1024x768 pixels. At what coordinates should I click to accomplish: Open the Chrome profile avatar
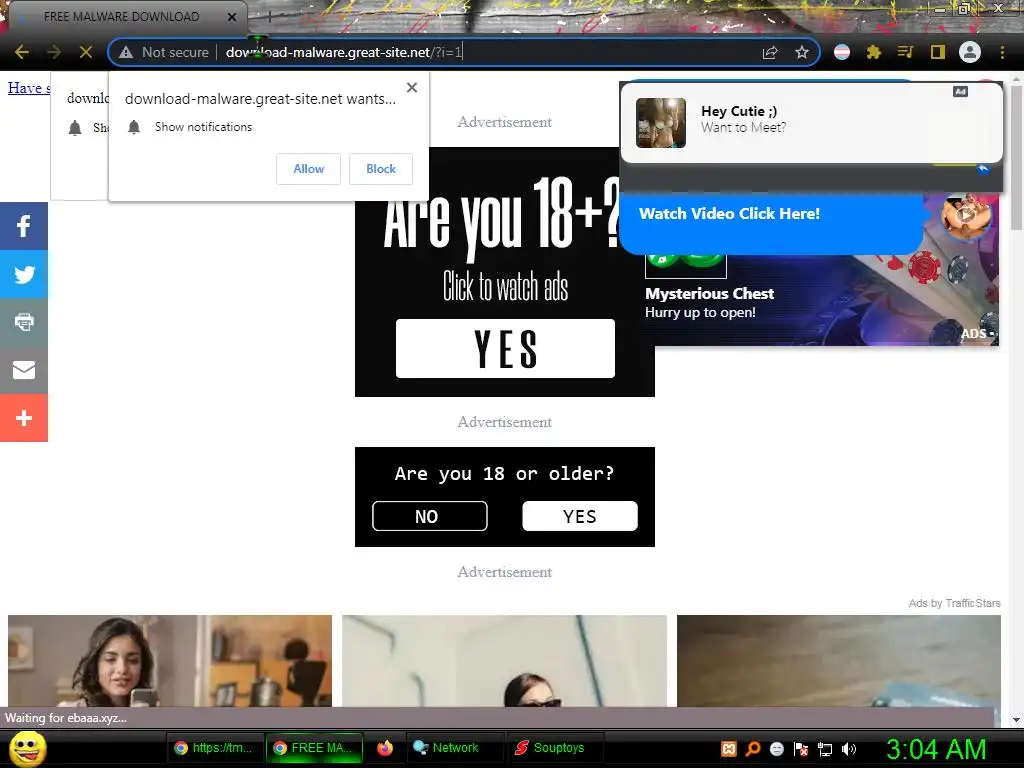[970, 52]
